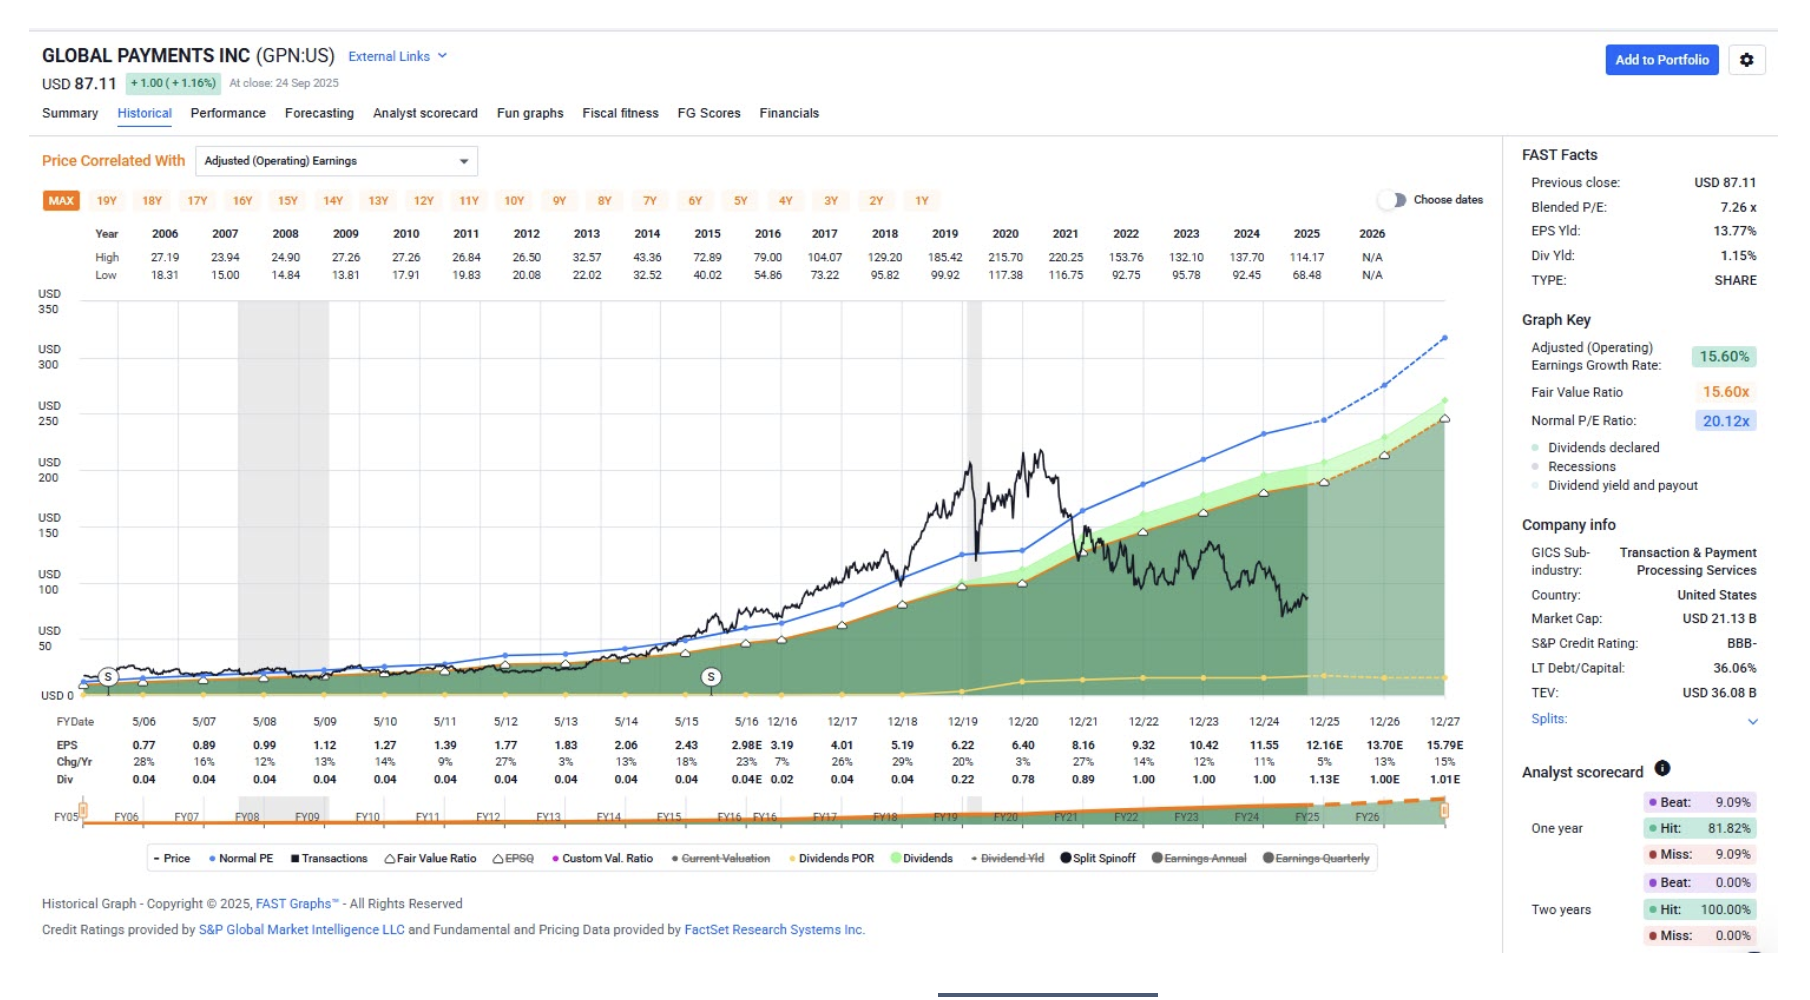
Task: Open the FAST Graphs copyright link
Action: click(x=297, y=904)
